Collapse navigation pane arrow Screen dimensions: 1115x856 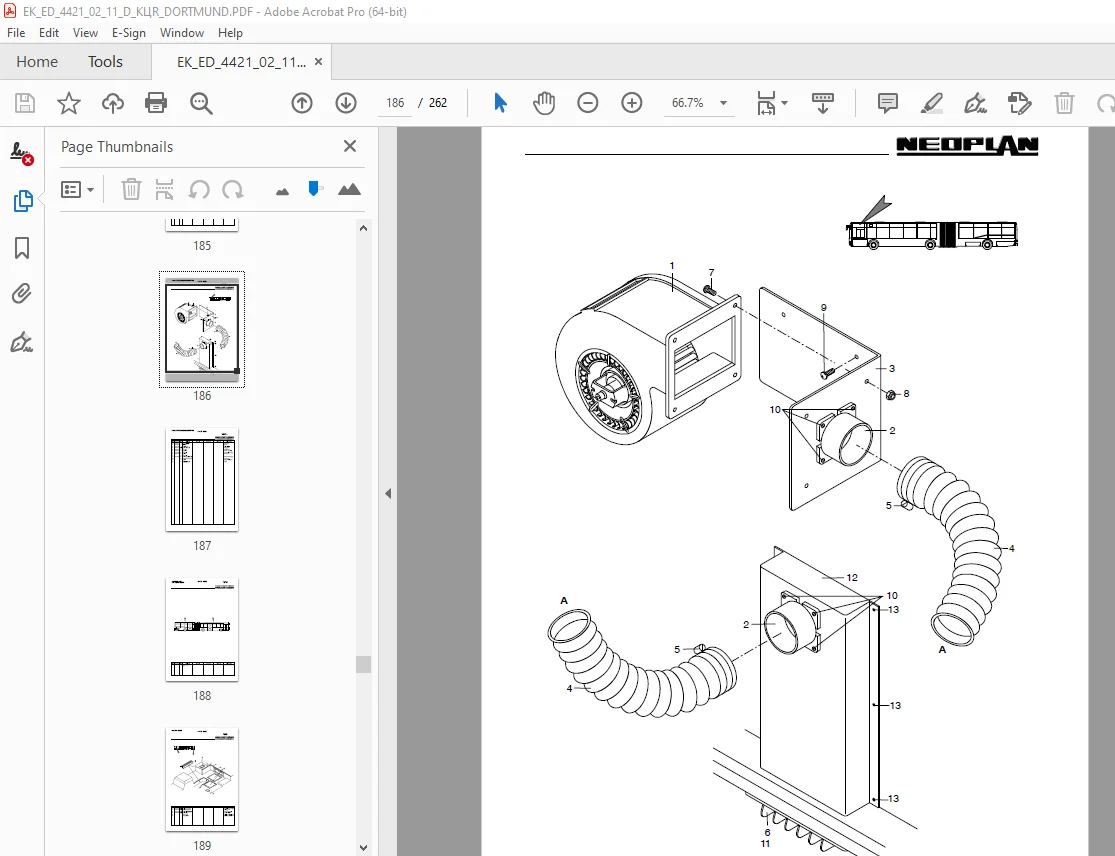(388, 493)
